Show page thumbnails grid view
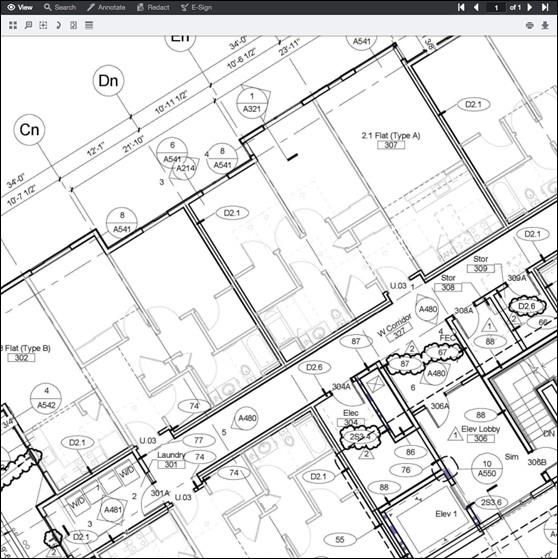 13,25
